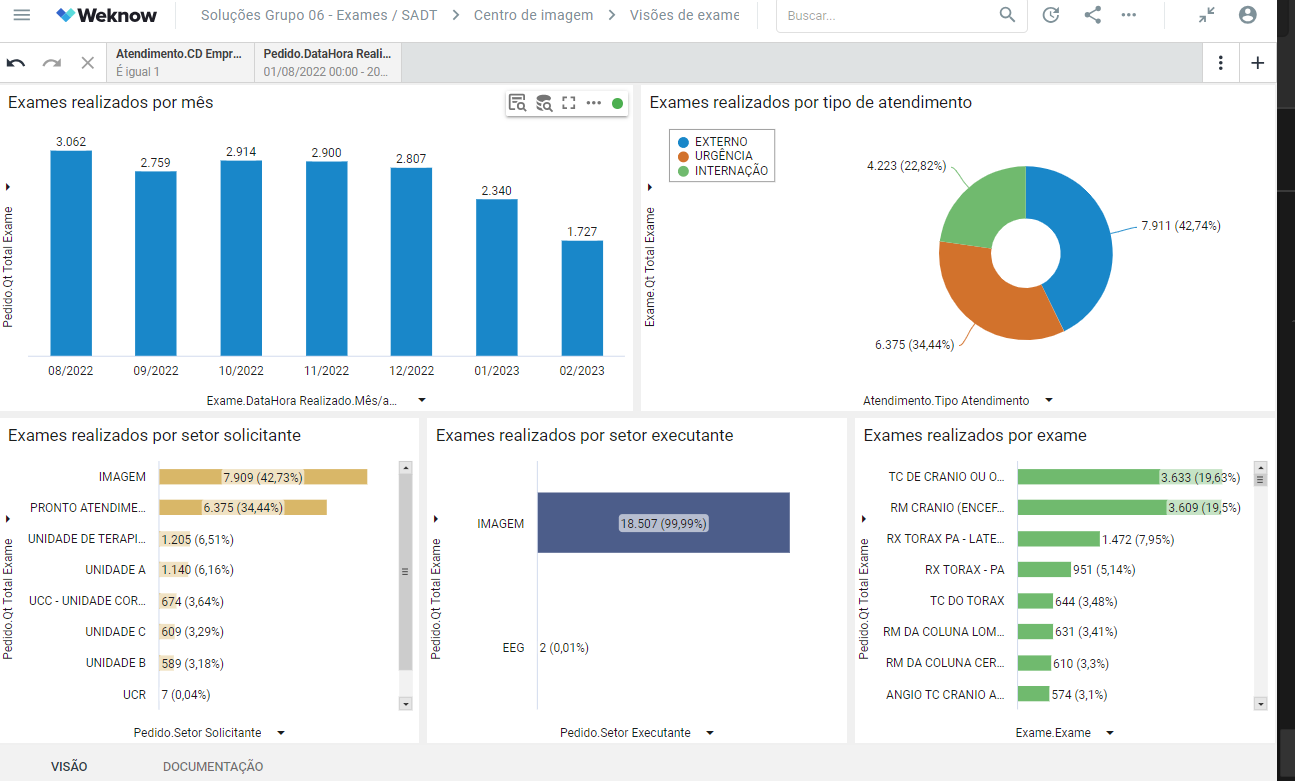
Task: Click exames por exame scrollbar up arrow
Action: (x=1260, y=467)
